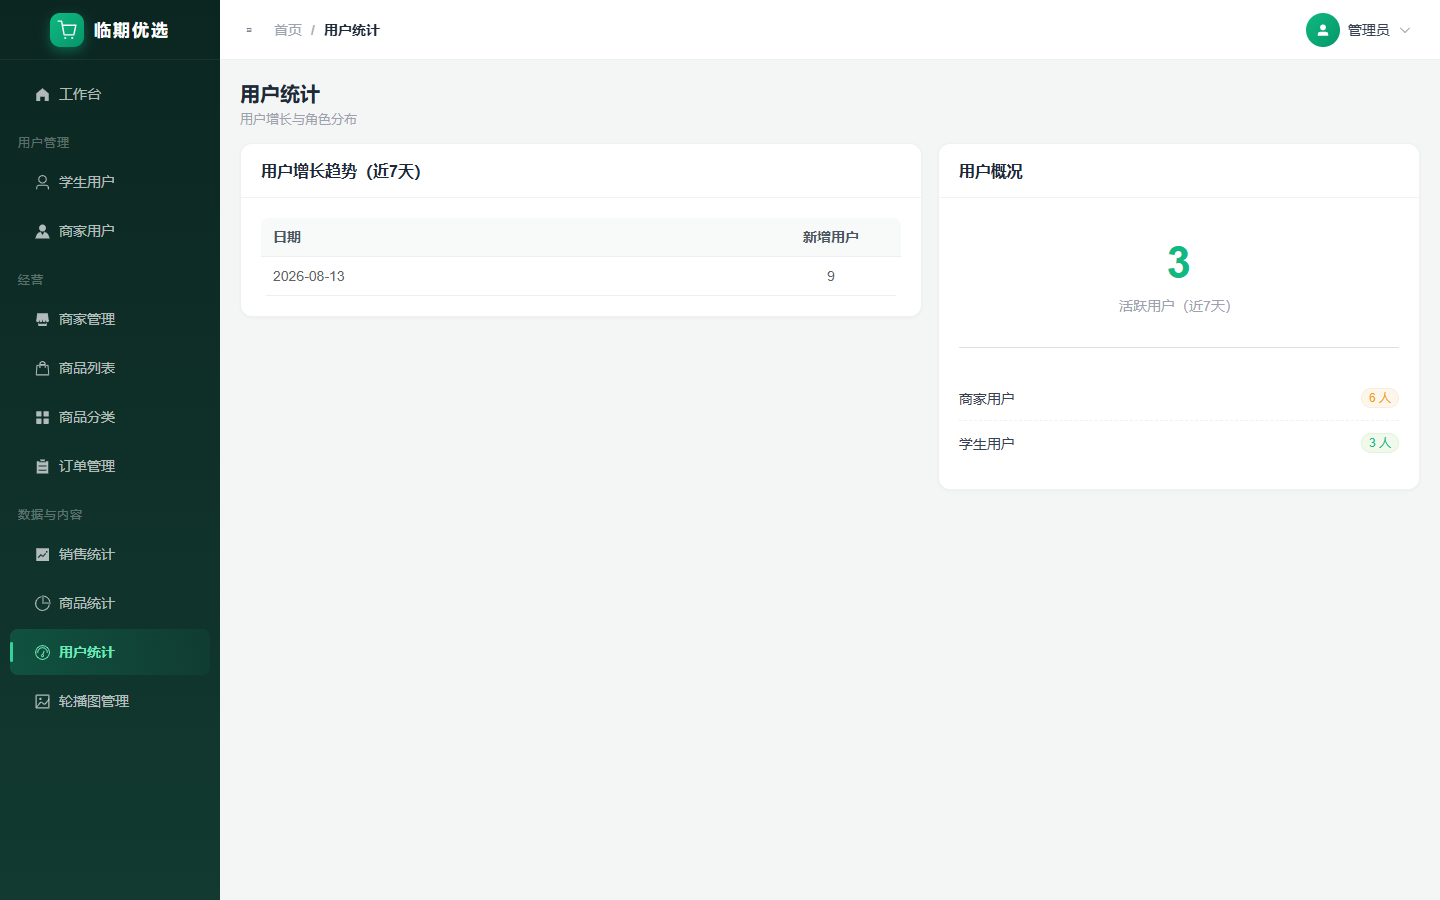Click the pie chart icon beside 商品统计
The image size is (1440, 900).
tap(42, 603)
